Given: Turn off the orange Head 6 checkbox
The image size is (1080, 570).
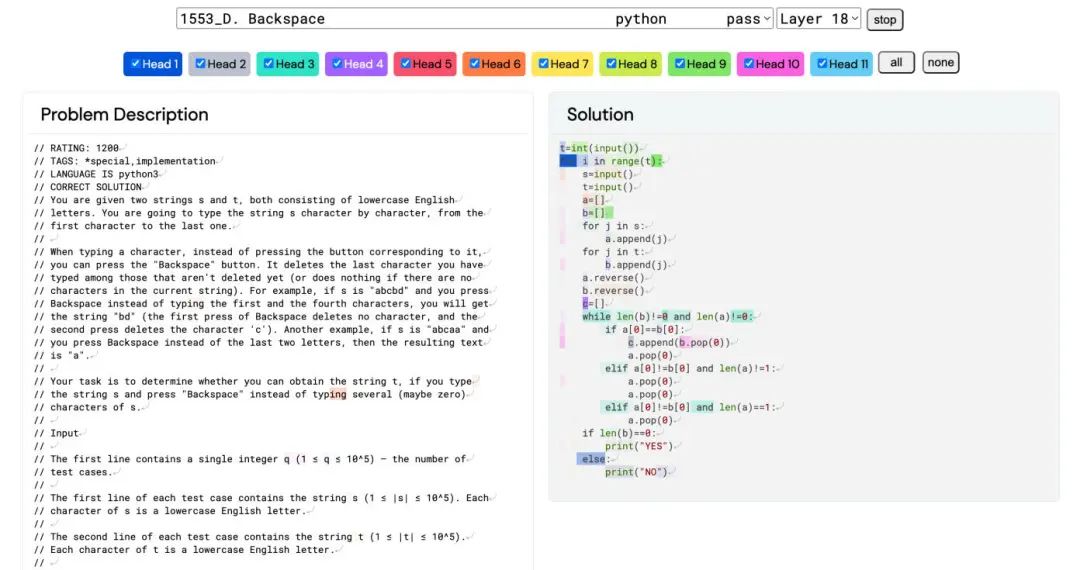Looking at the screenshot, I should (474, 64).
